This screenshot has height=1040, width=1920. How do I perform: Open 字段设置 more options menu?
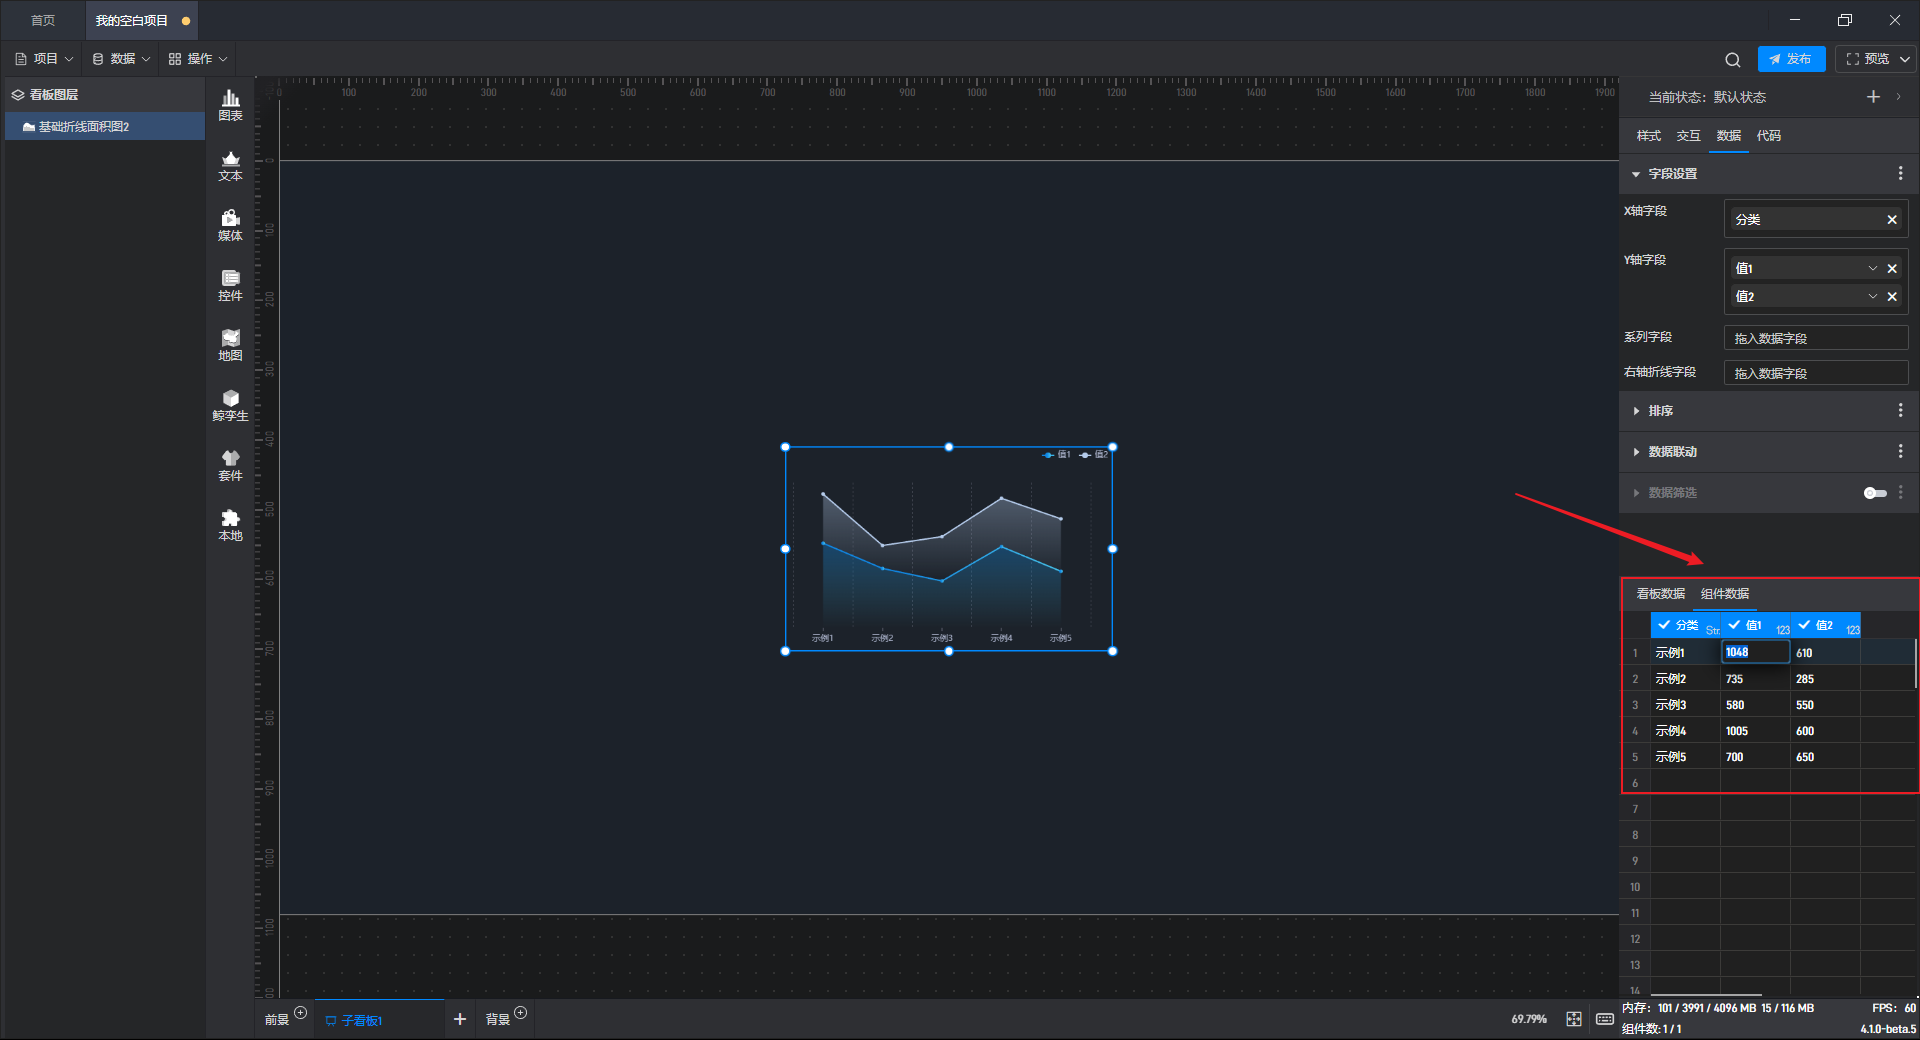tap(1900, 173)
